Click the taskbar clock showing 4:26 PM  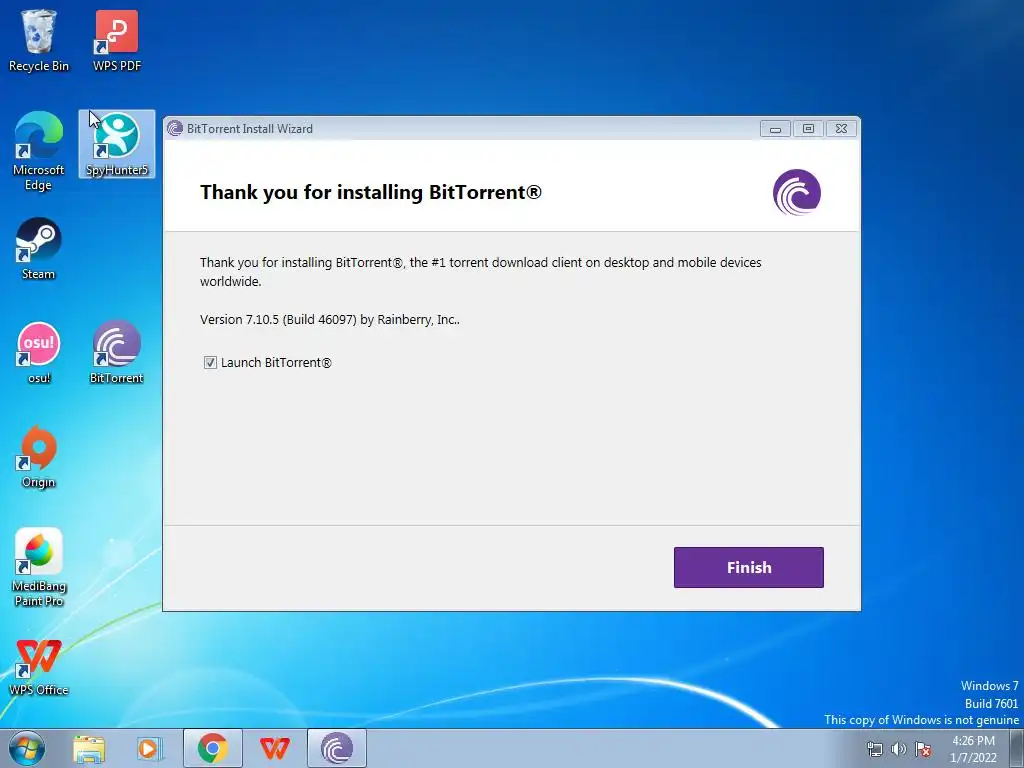pos(973,749)
